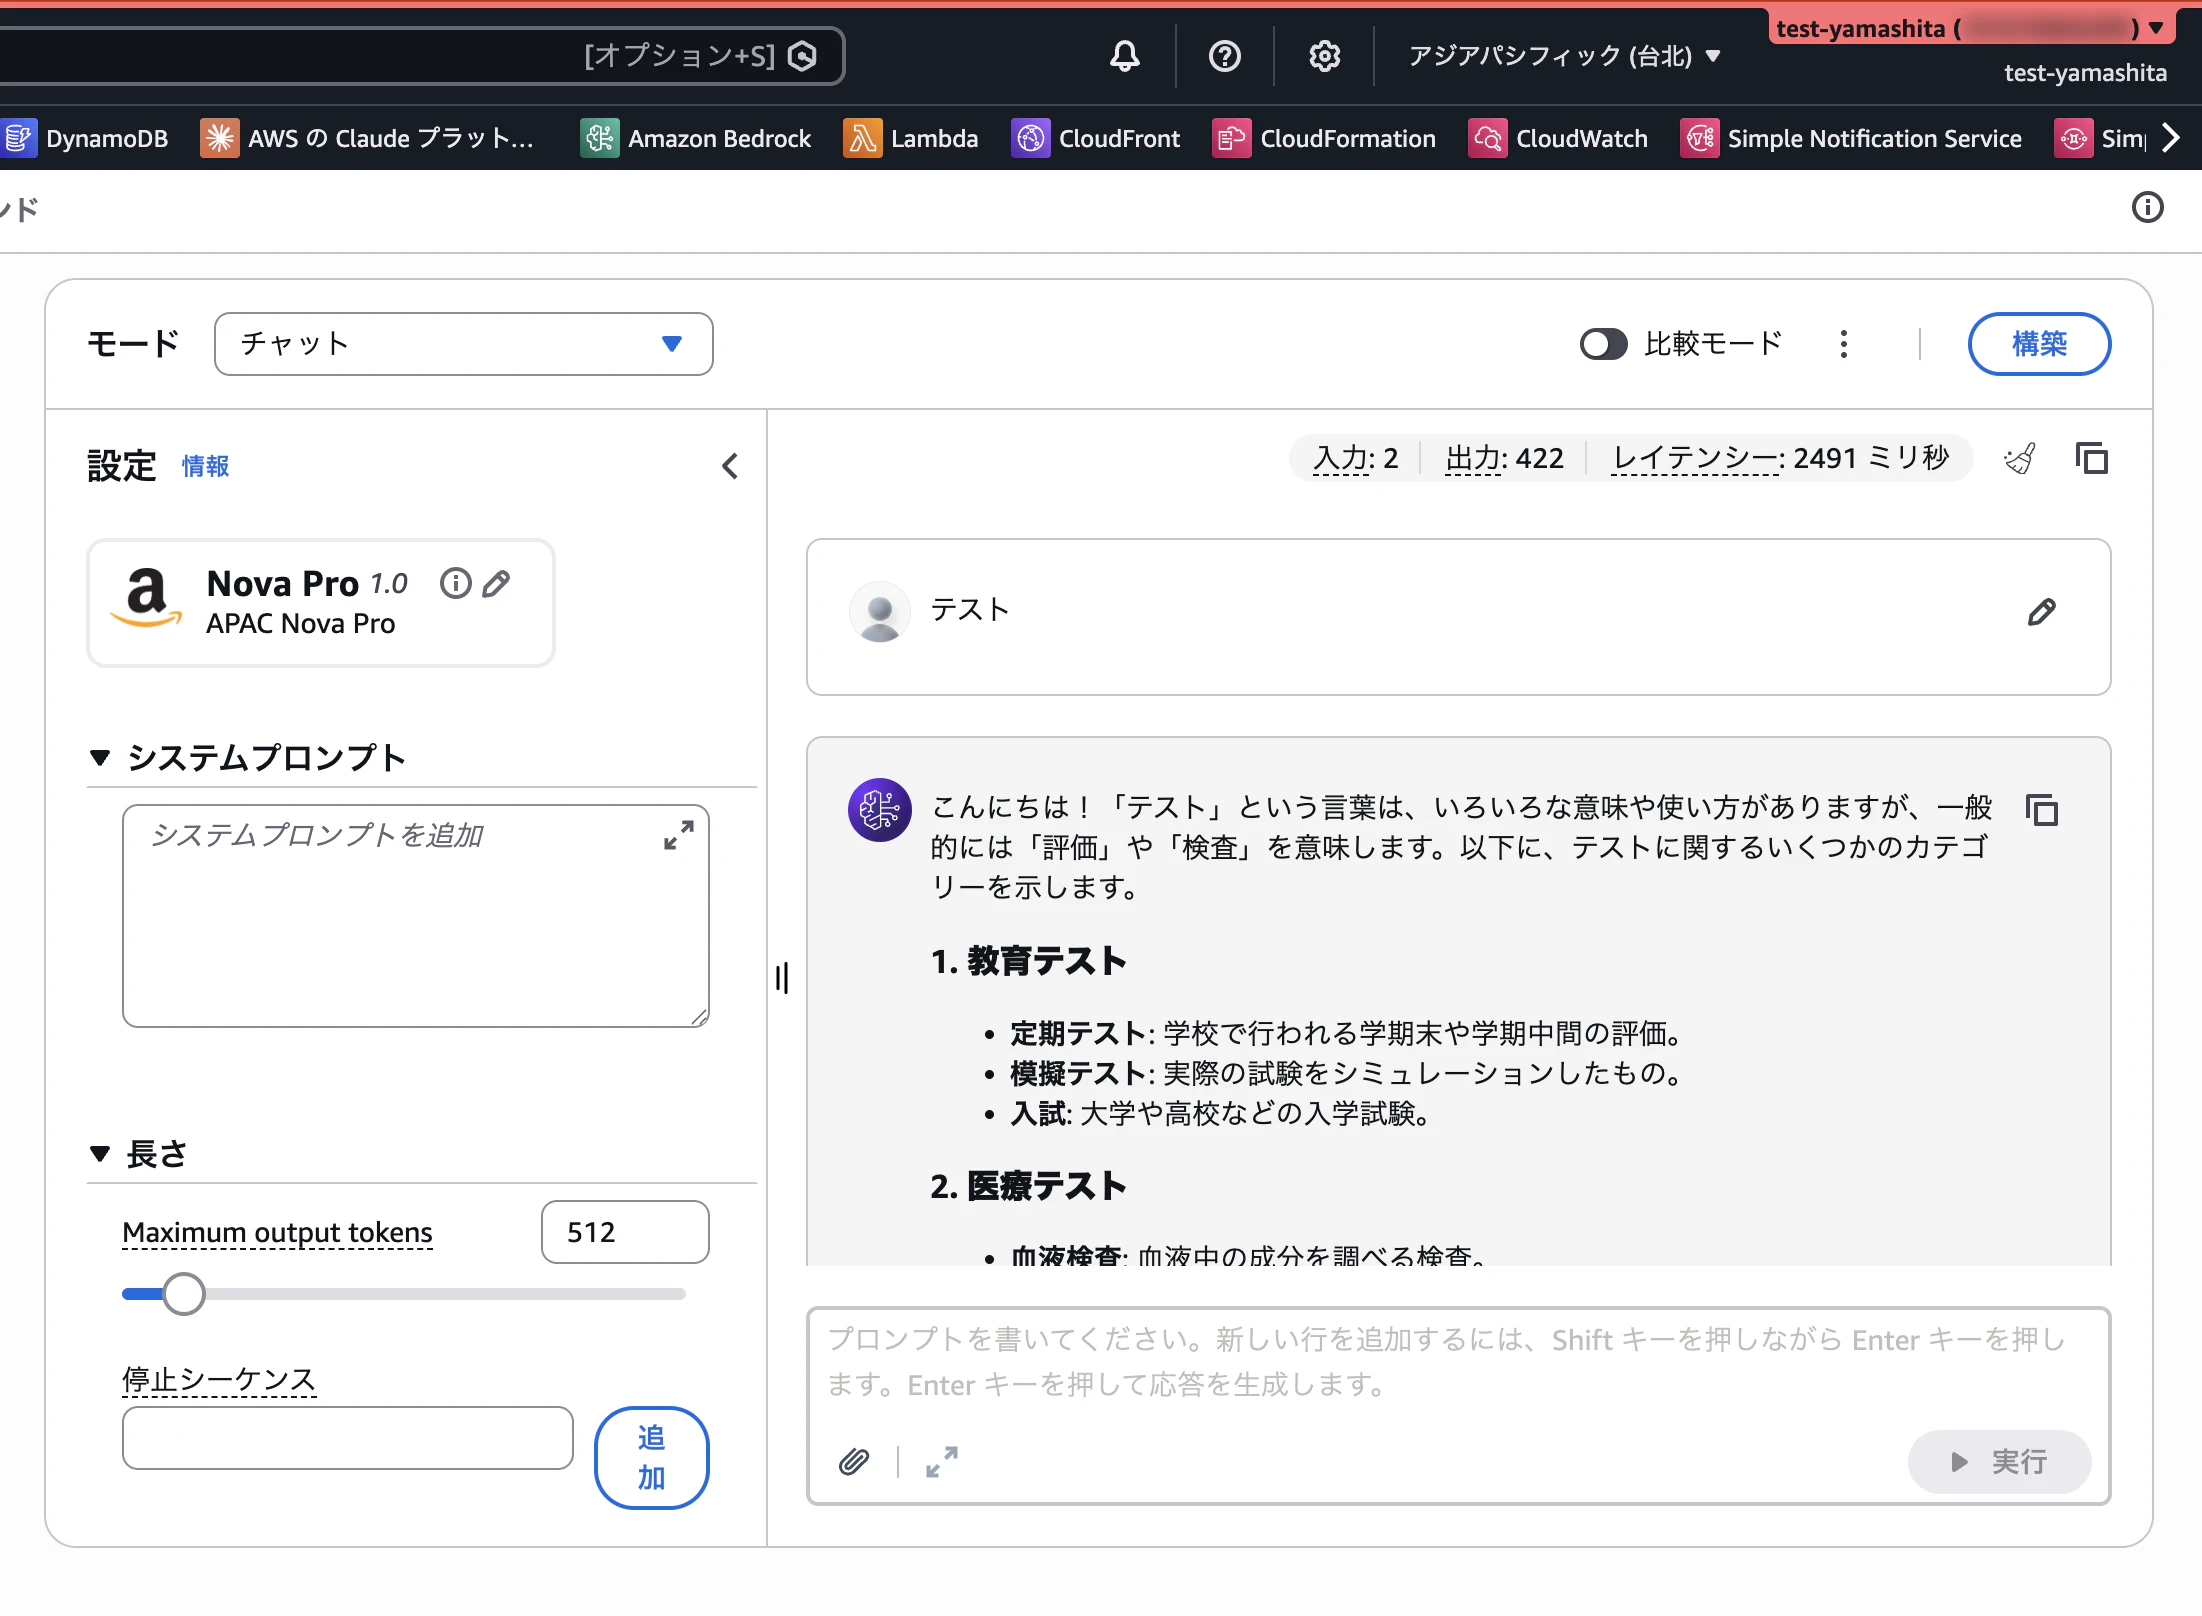
Task: Open the settings gear in top bar
Action: 1324,56
